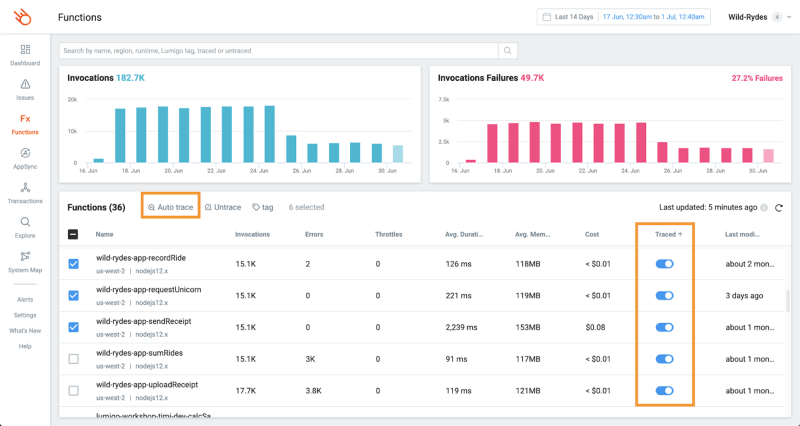Open the AppSync icon in sidebar
The width and height of the screenshot is (800, 426).
click(25, 153)
